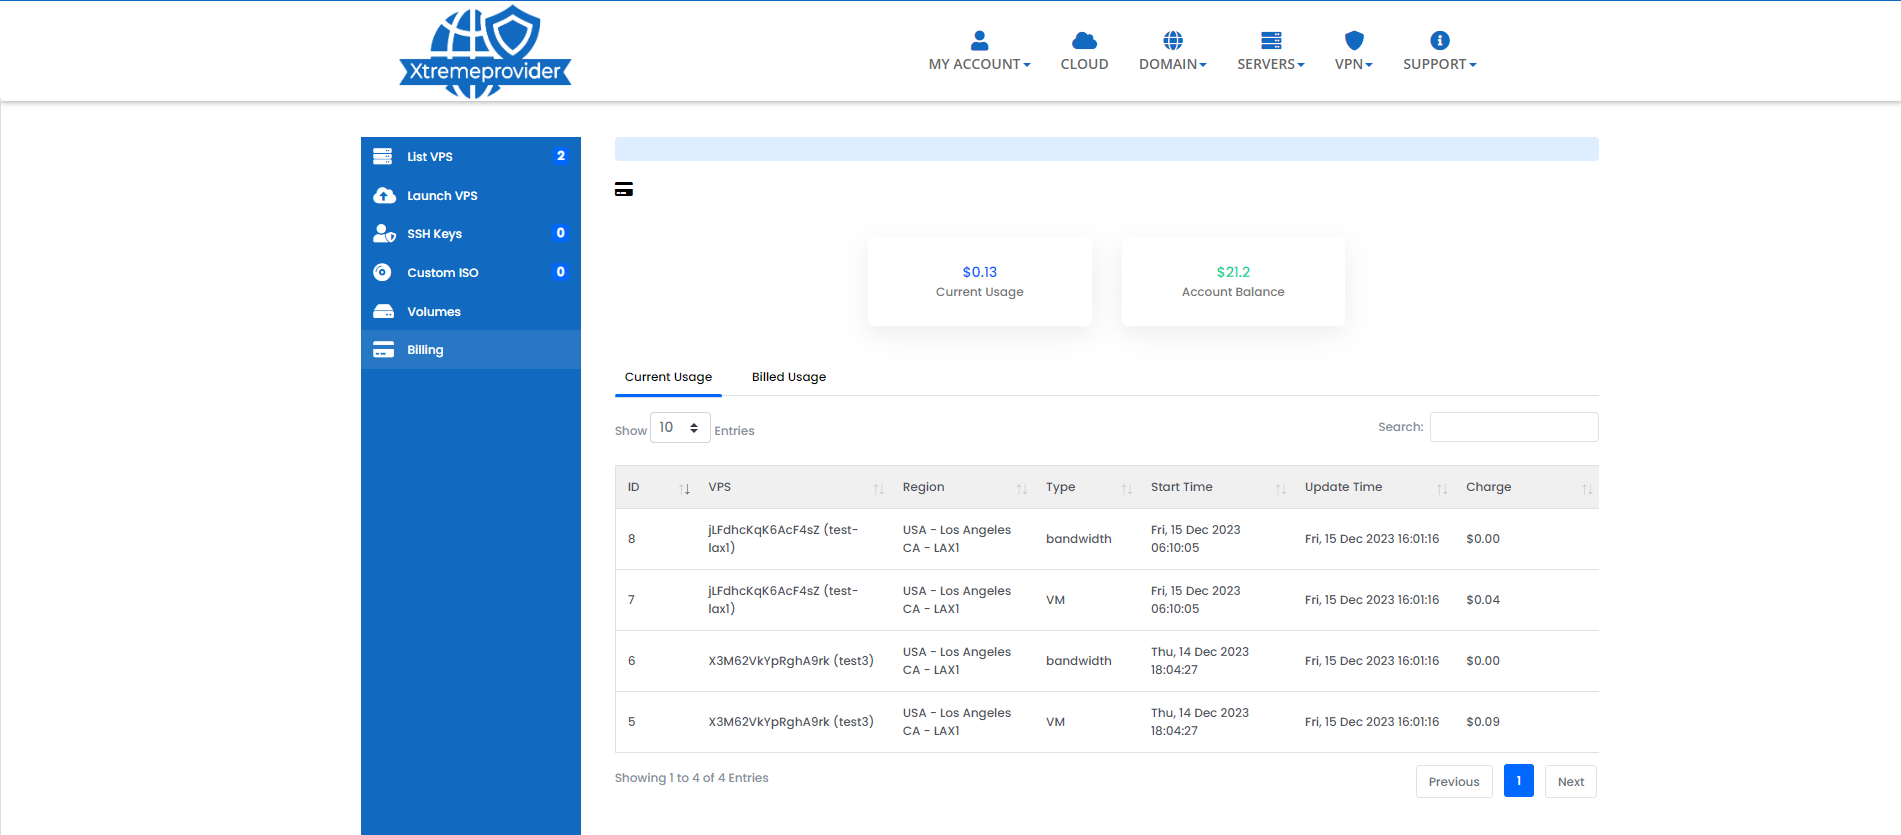Sort table by ID column arrows

(x=685, y=489)
